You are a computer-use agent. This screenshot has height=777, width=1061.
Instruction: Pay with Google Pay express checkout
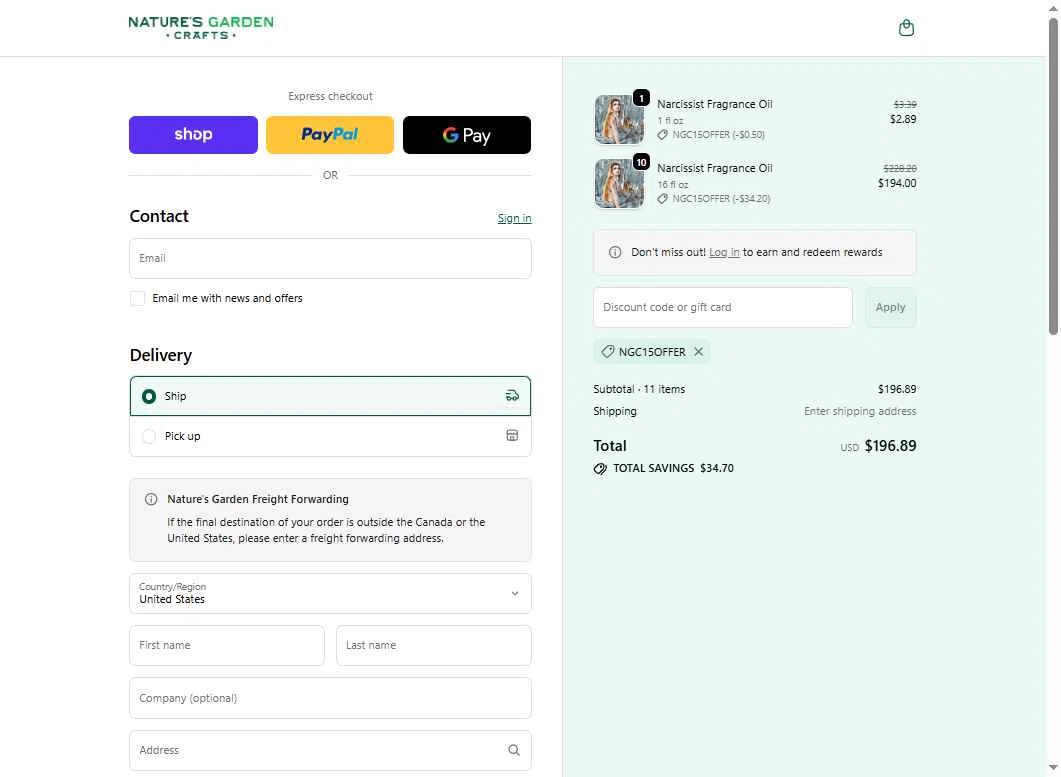point(467,135)
